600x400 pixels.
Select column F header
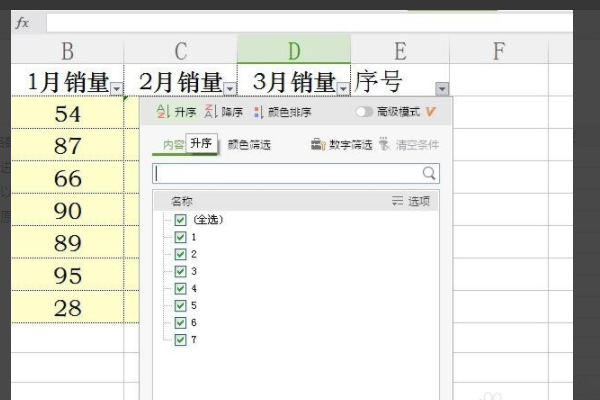pyautogui.click(x=499, y=50)
